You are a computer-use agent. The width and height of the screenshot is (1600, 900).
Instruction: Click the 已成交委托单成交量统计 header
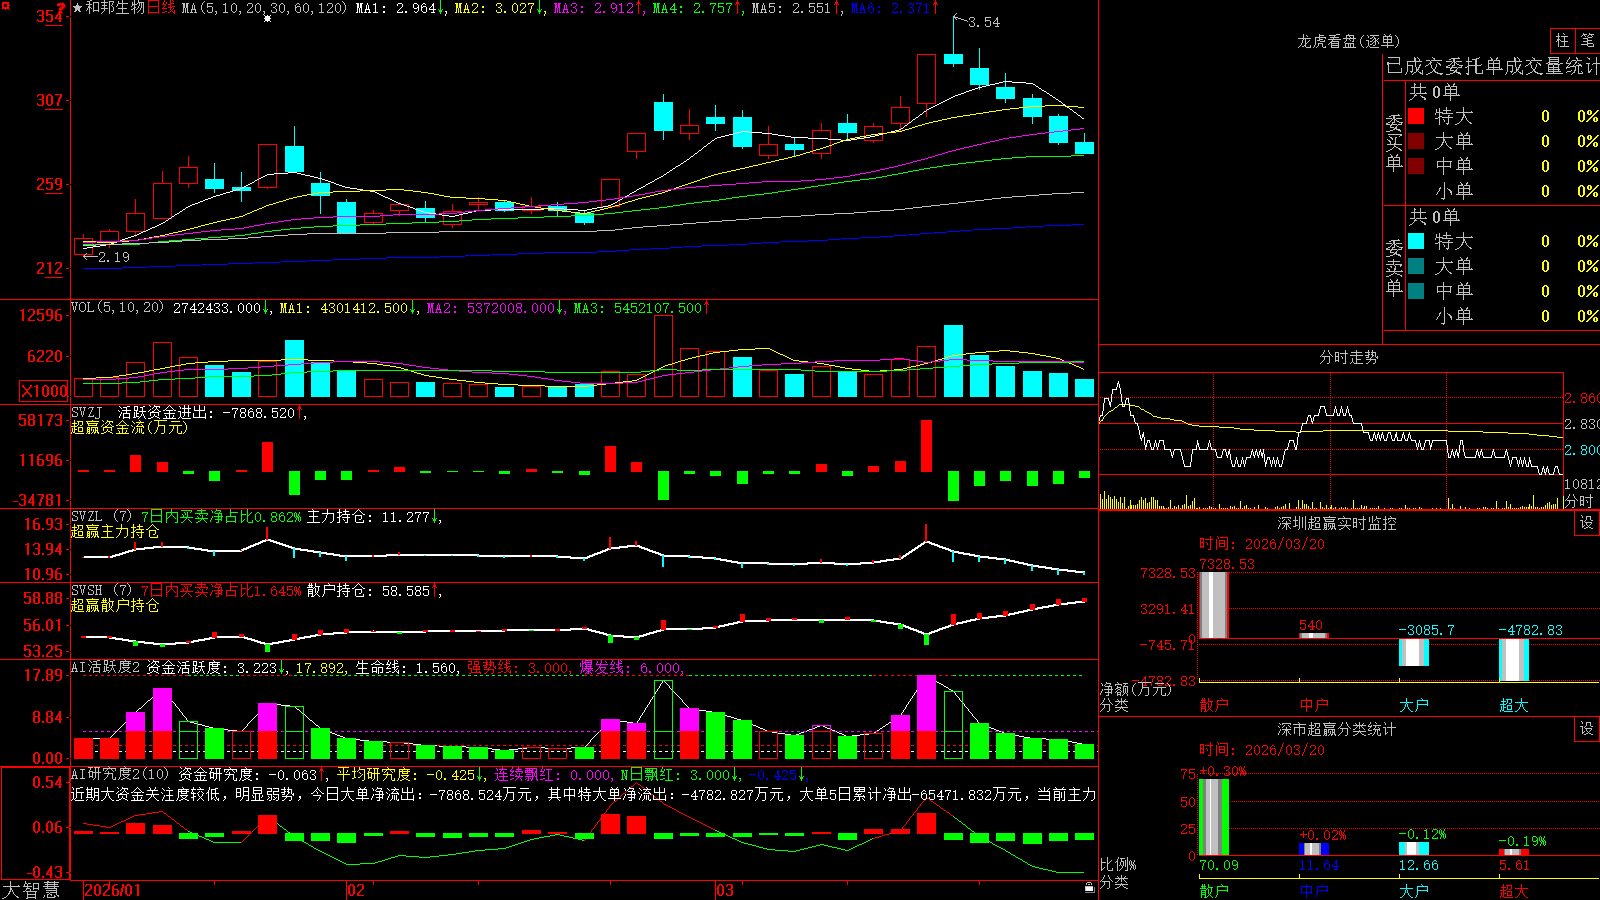(1492, 66)
